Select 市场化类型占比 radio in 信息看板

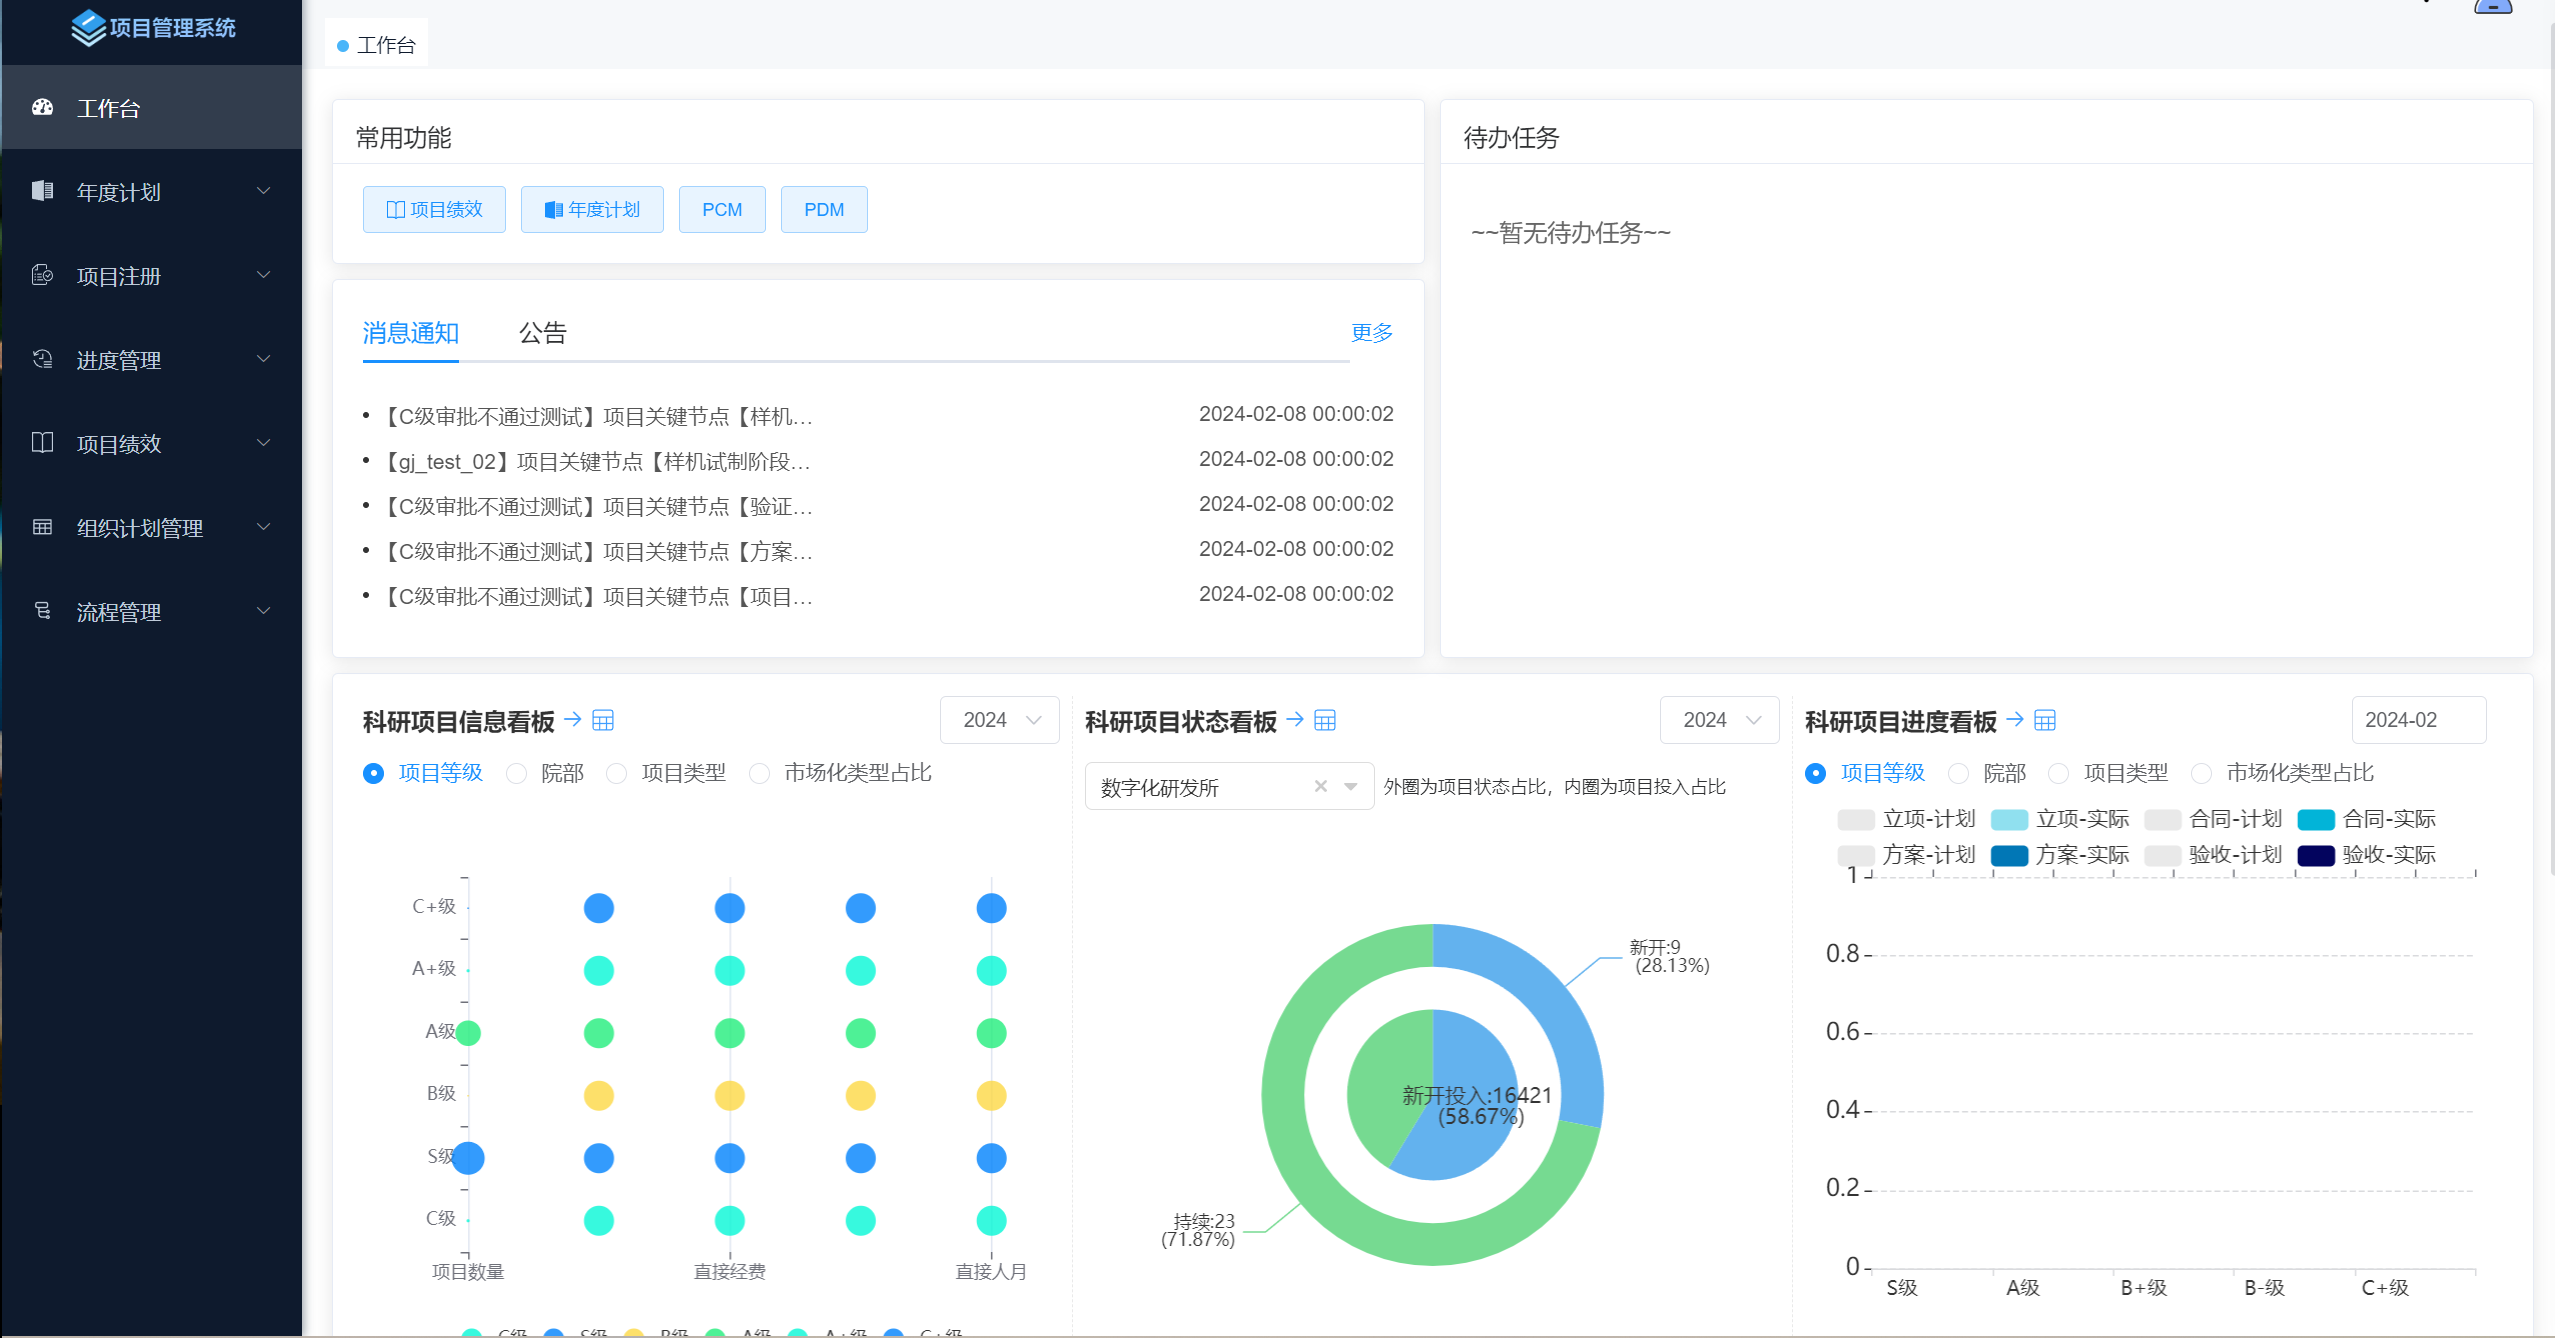[x=760, y=773]
